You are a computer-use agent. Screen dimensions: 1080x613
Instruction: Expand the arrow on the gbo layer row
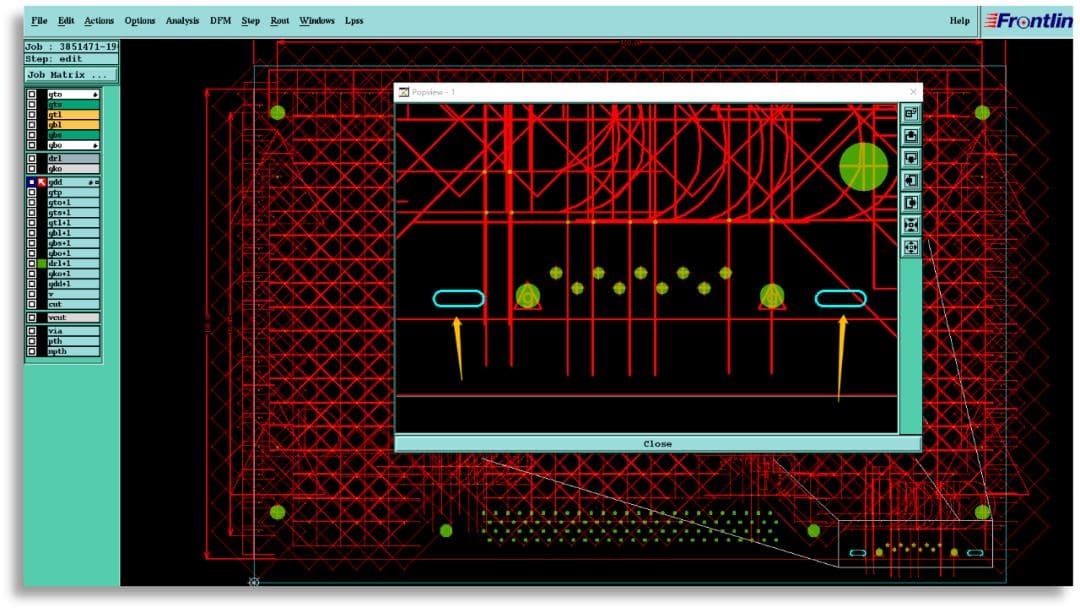(x=95, y=145)
